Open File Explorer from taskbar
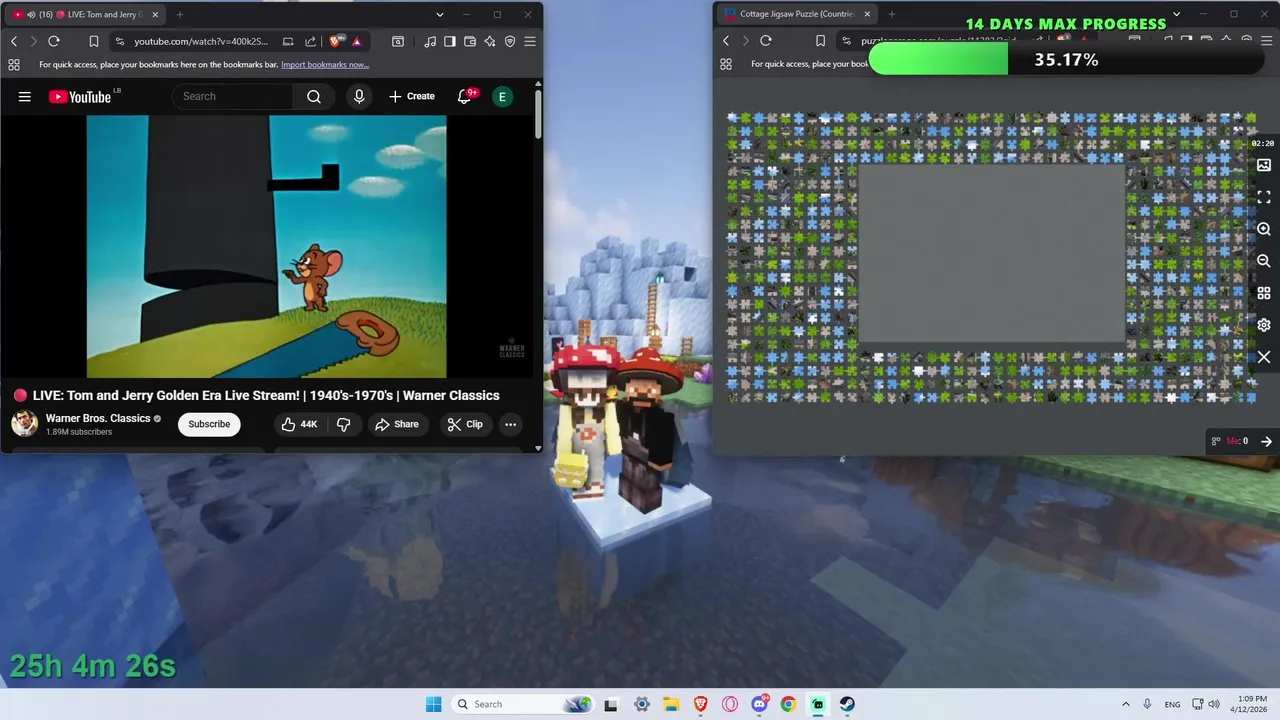The image size is (1280, 720). 670,704
